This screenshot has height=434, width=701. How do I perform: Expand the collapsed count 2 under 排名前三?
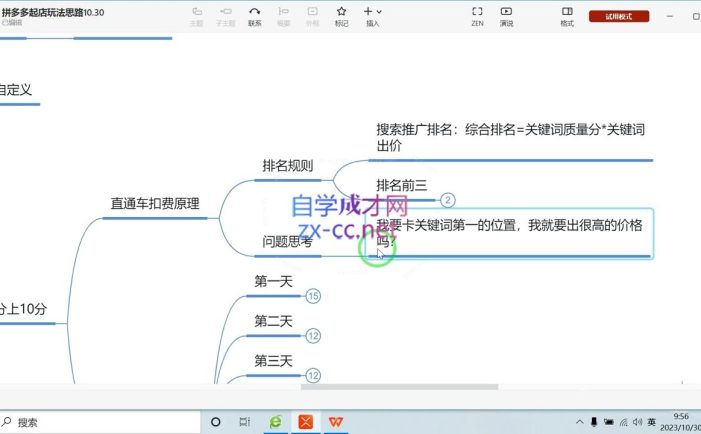click(448, 200)
